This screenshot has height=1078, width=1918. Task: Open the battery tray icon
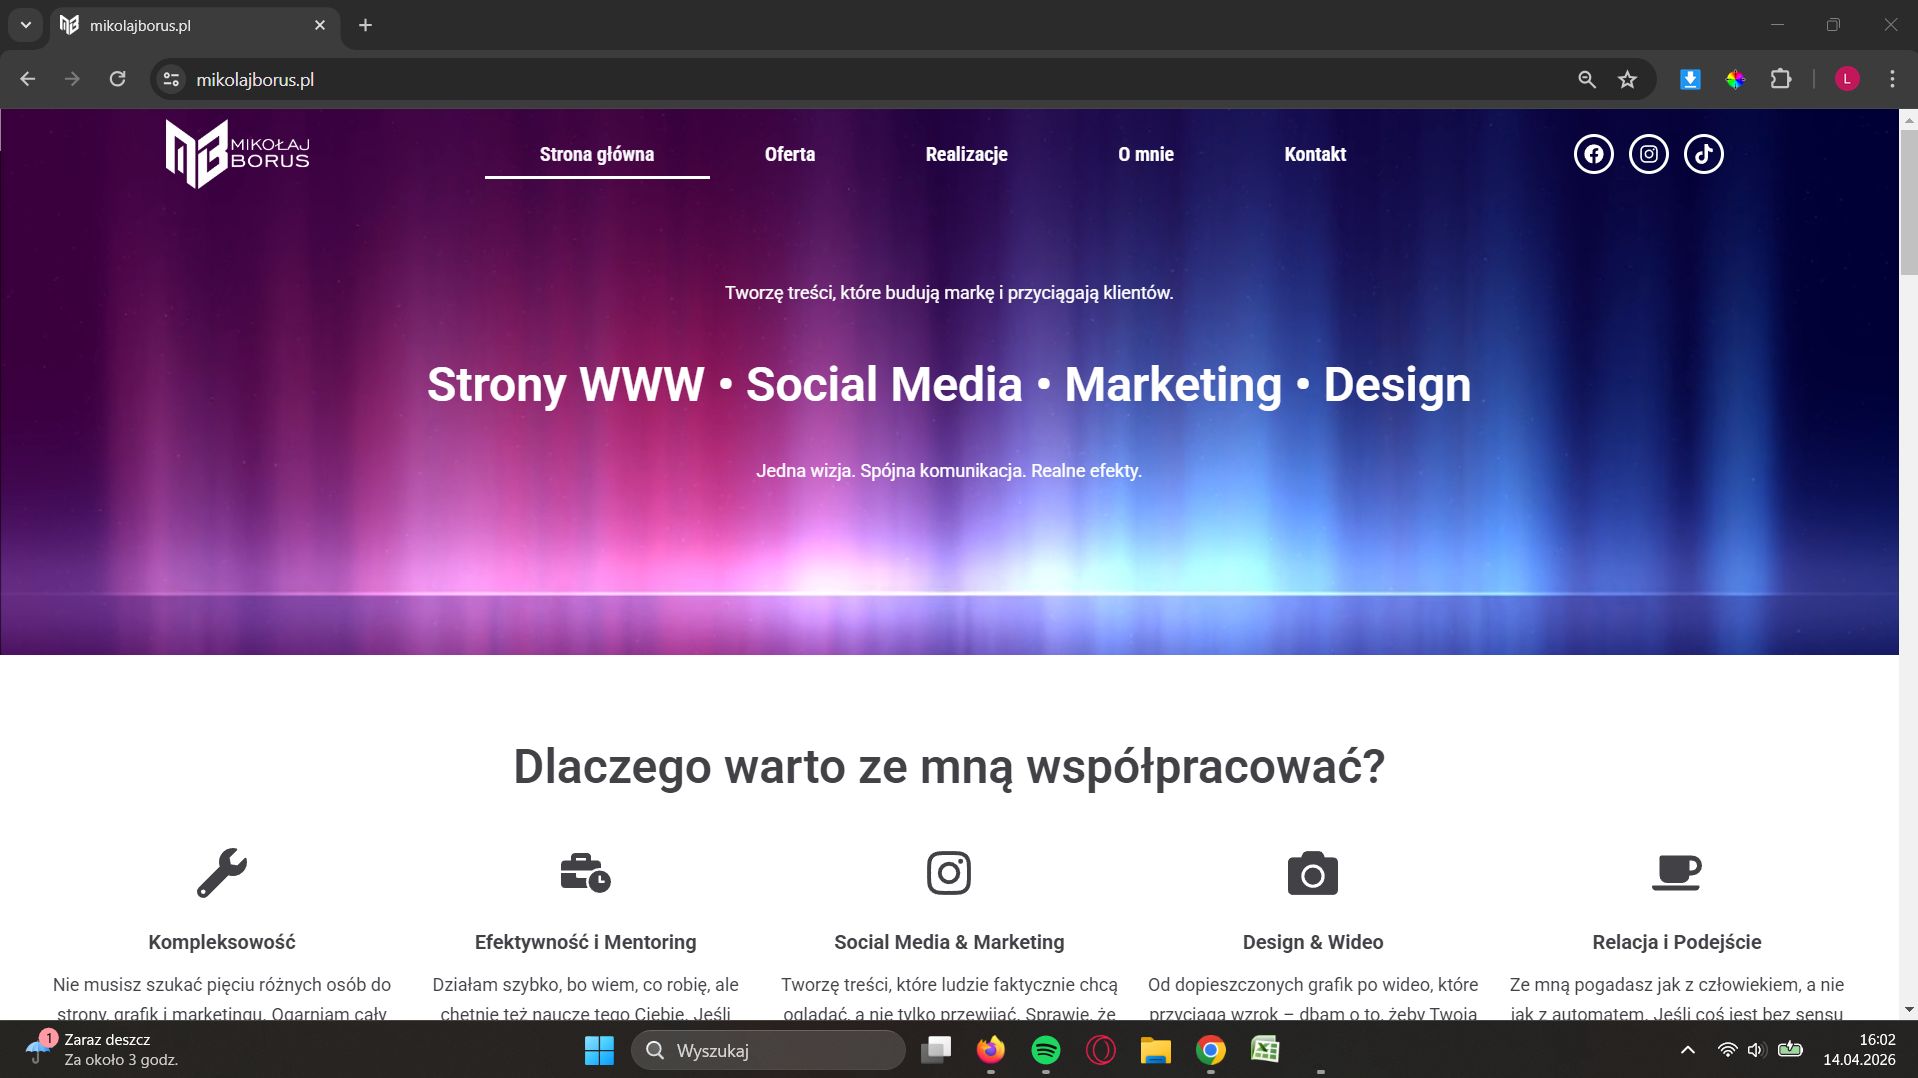click(1790, 1050)
